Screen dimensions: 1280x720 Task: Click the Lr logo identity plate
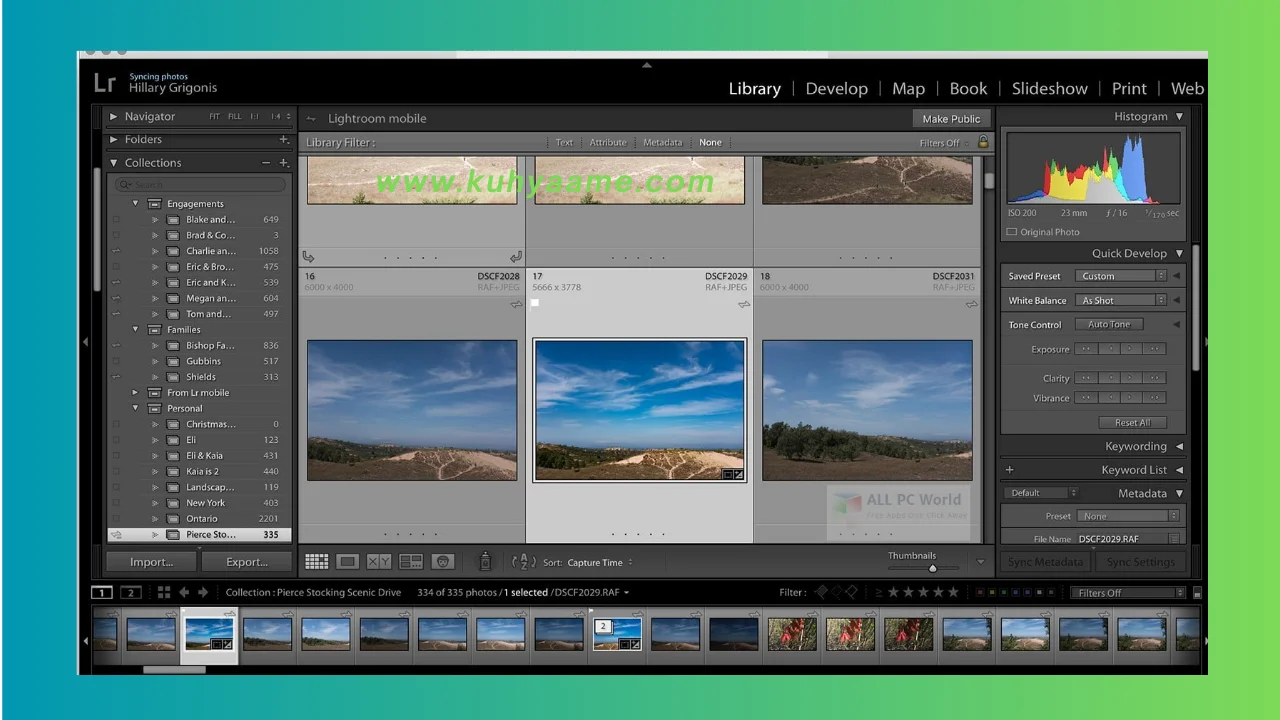[105, 84]
